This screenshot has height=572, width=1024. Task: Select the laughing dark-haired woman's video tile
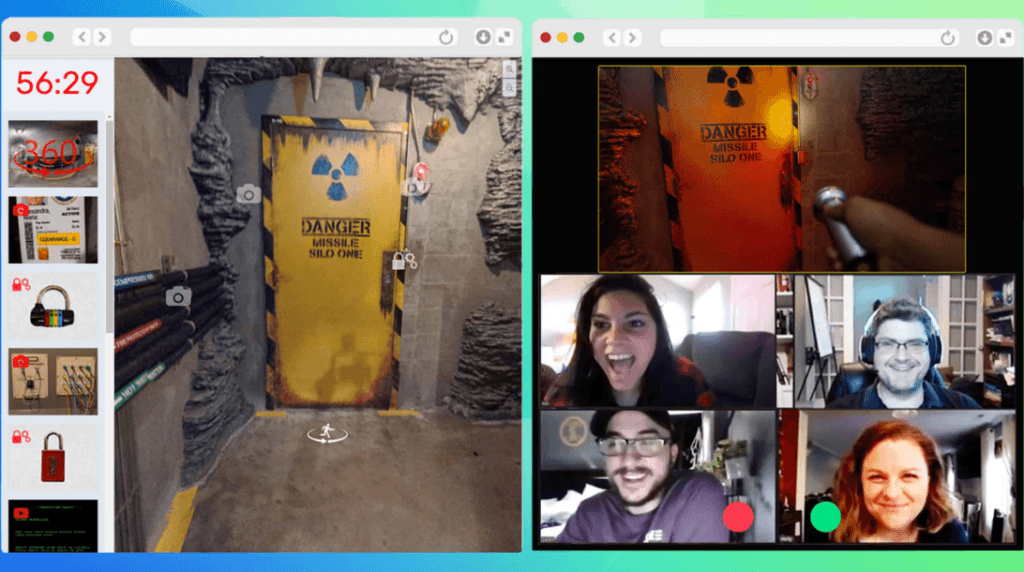(x=658, y=341)
